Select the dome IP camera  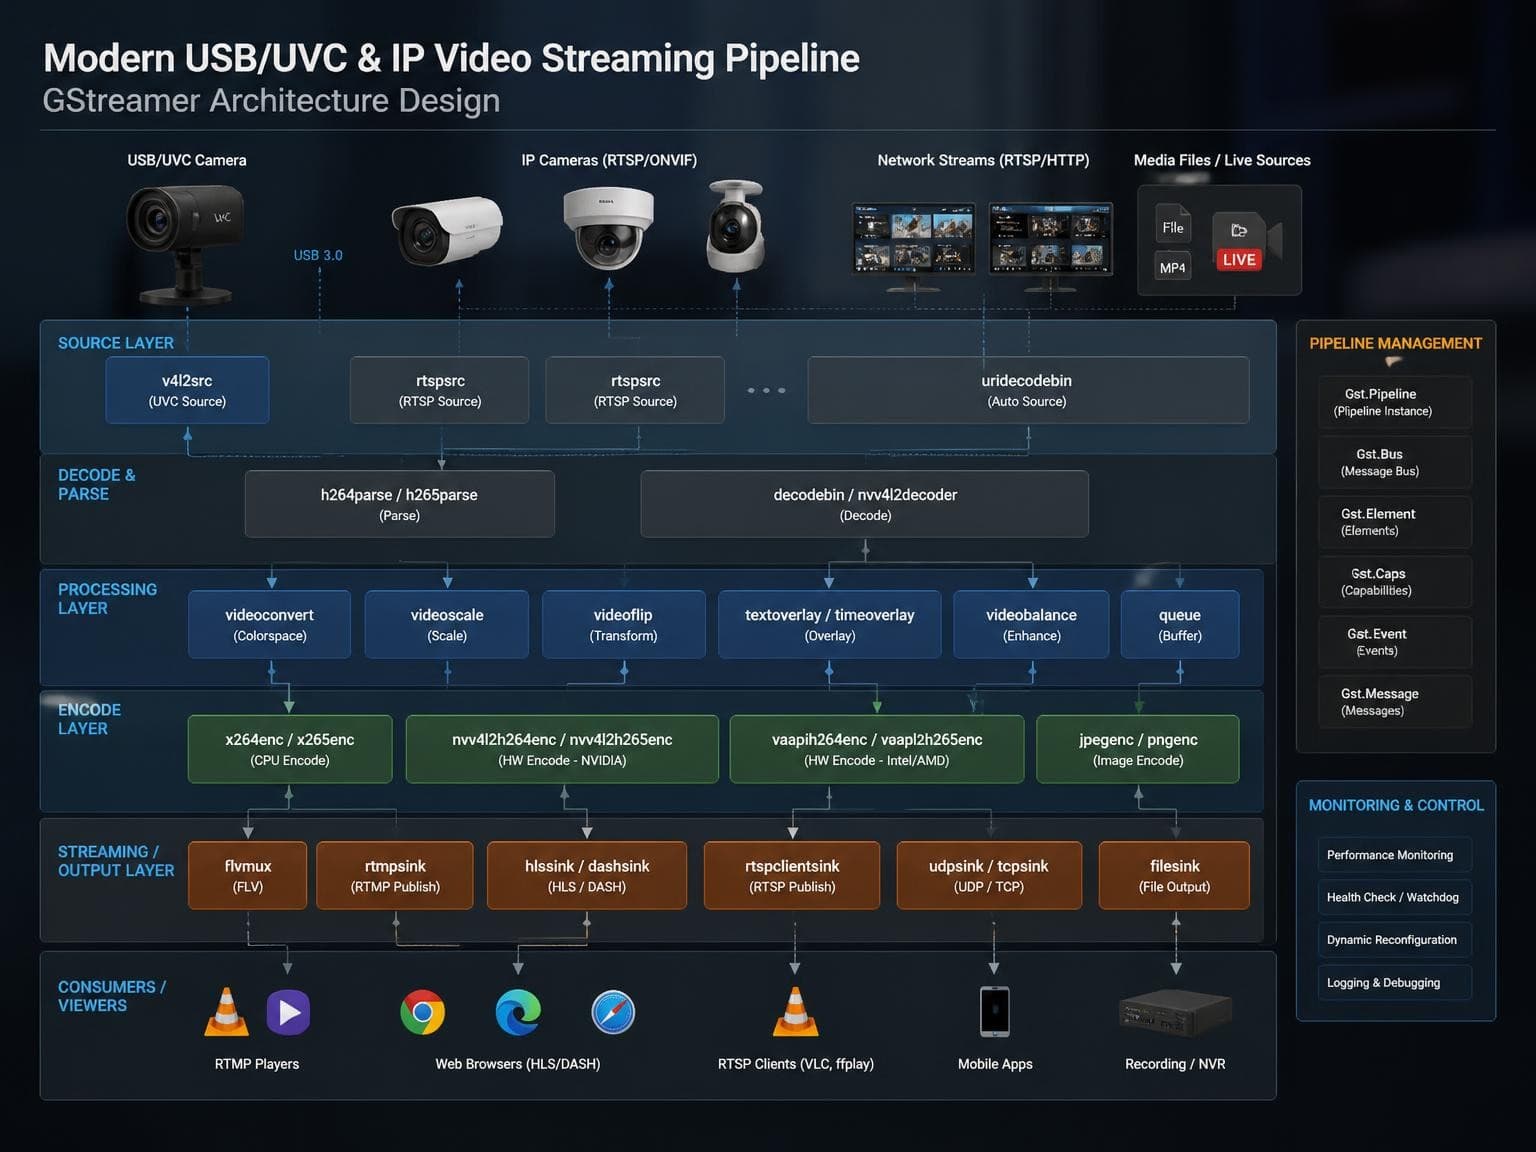pyautogui.click(x=608, y=227)
